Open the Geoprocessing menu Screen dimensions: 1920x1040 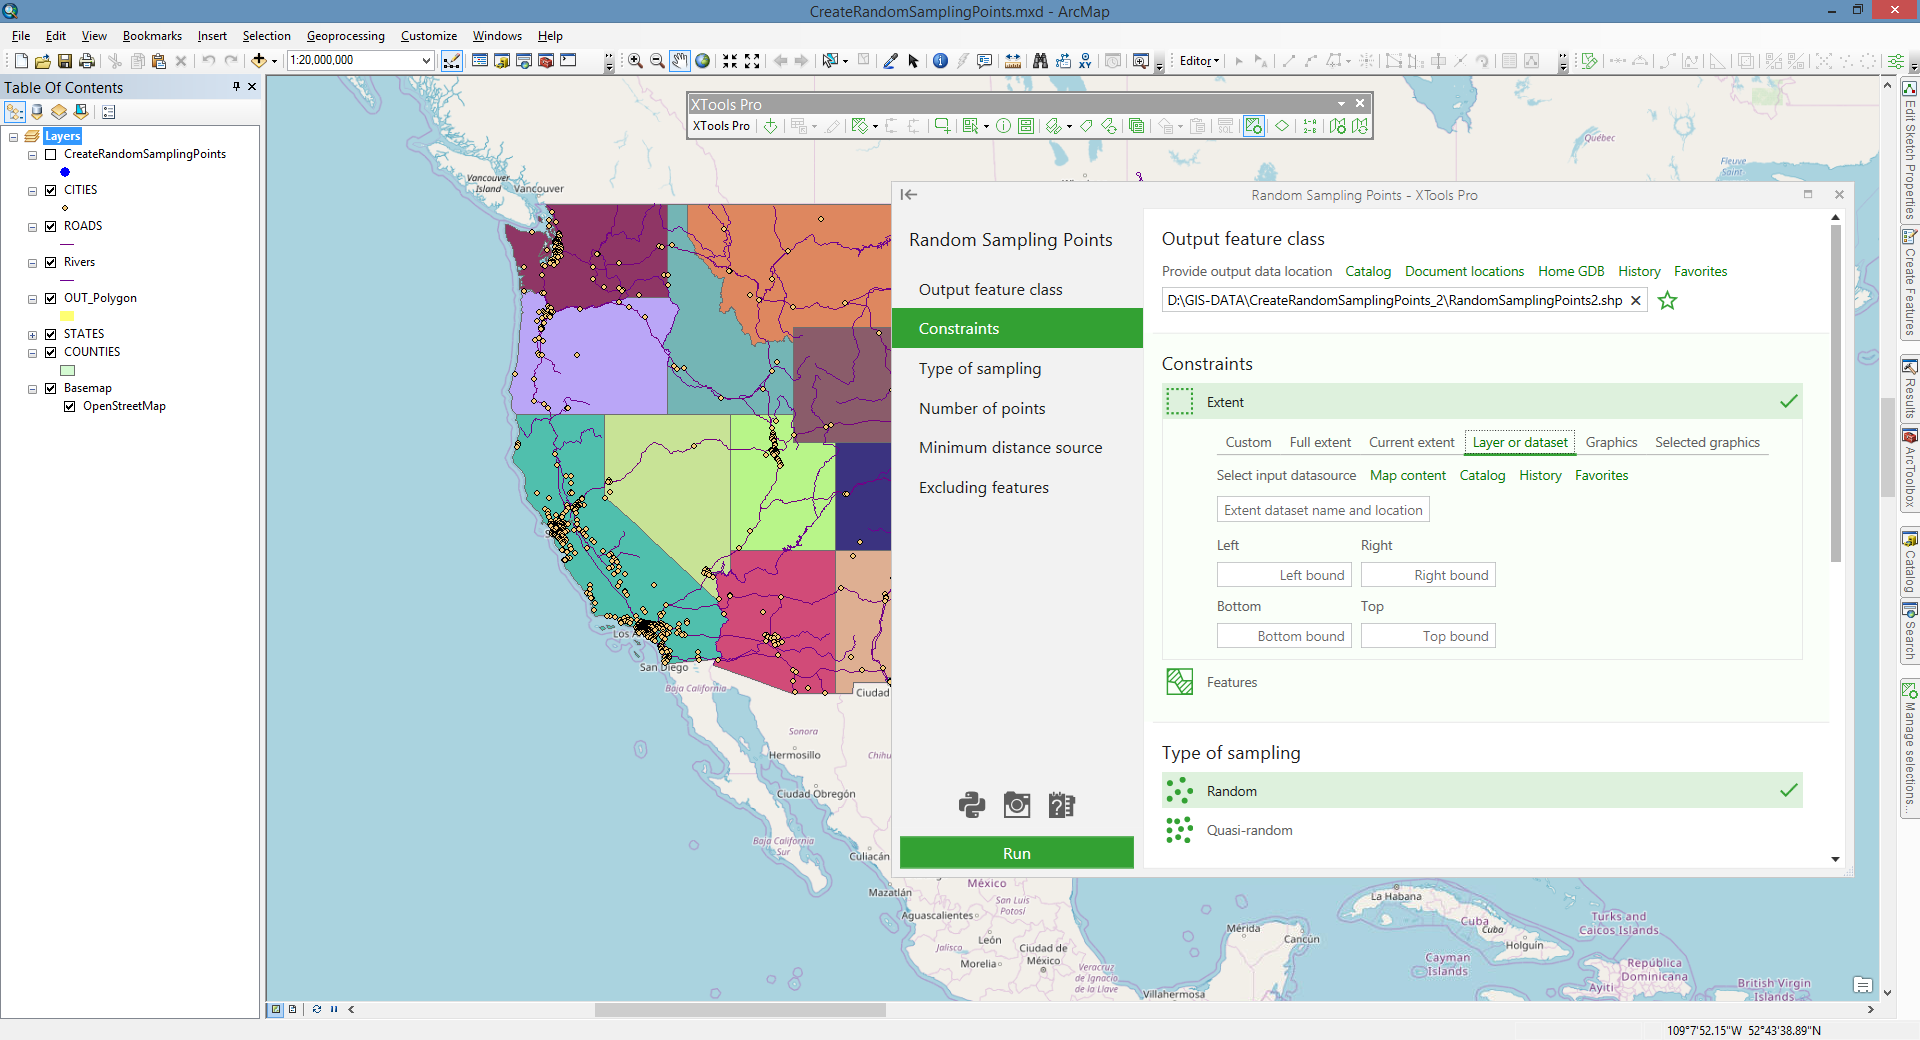[x=345, y=36]
